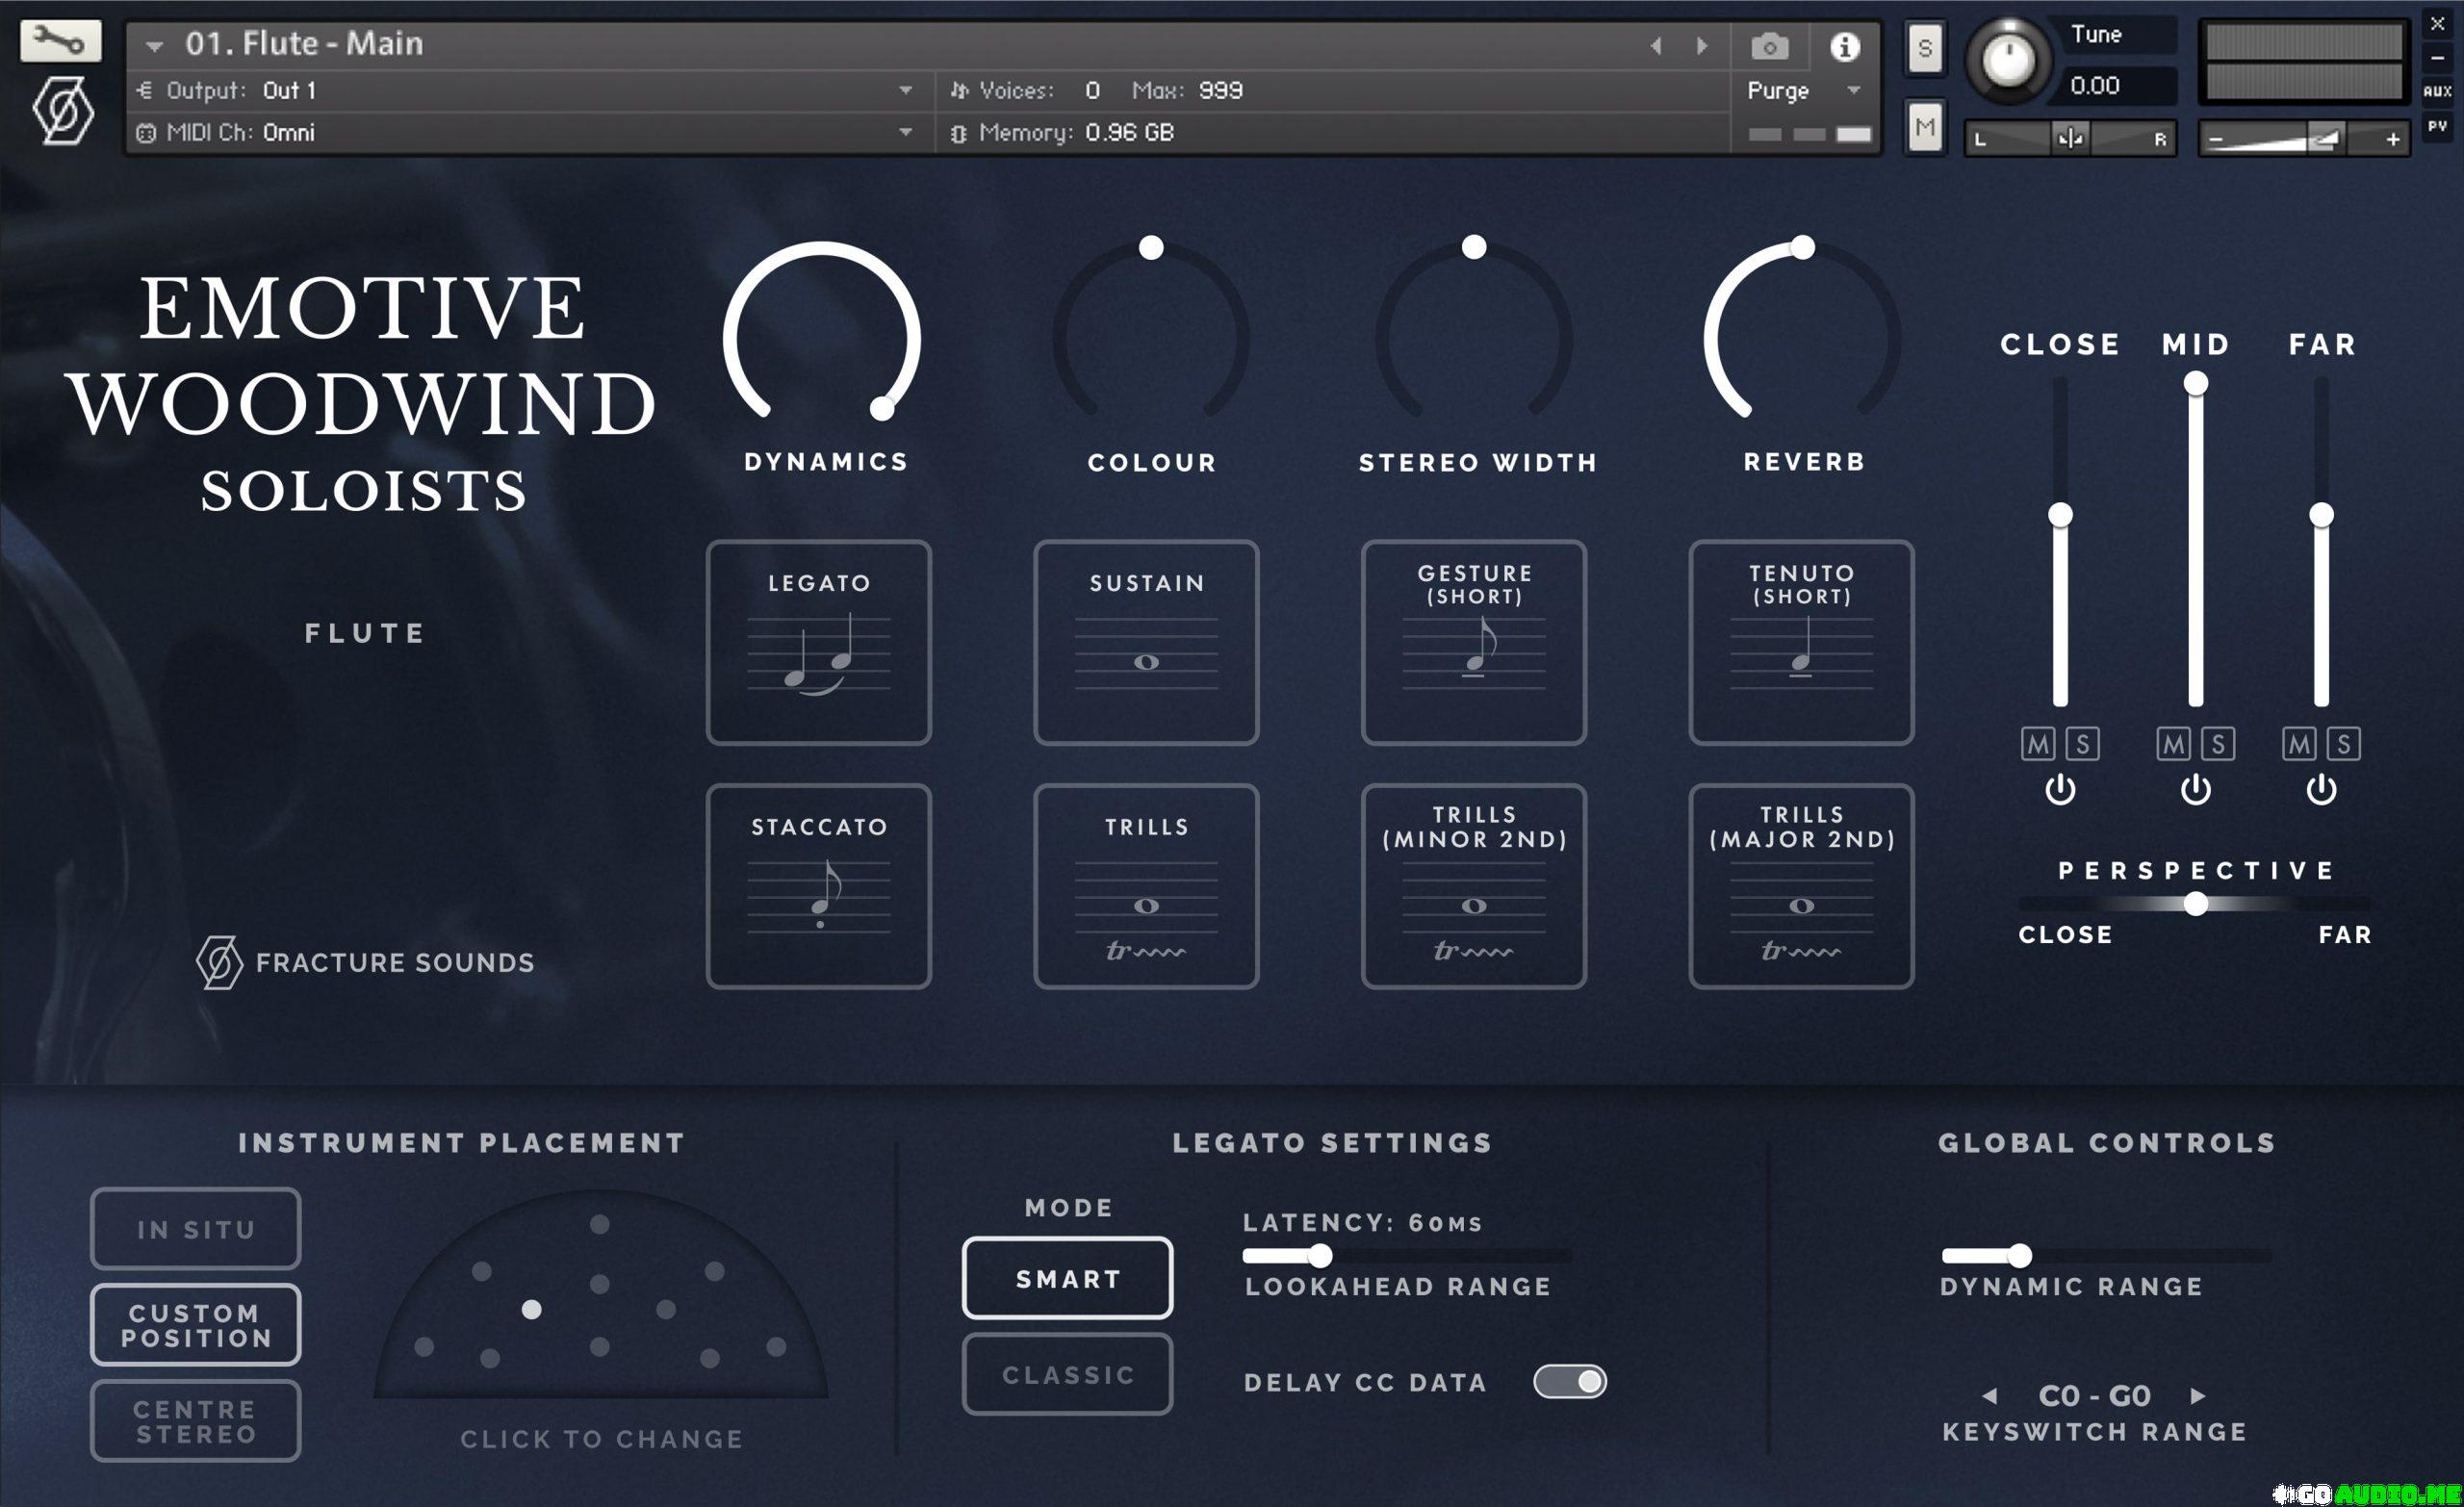Select the Trills (Minor 2nd) articulation
This screenshot has height=1507, width=2464.
pyautogui.click(x=1473, y=886)
